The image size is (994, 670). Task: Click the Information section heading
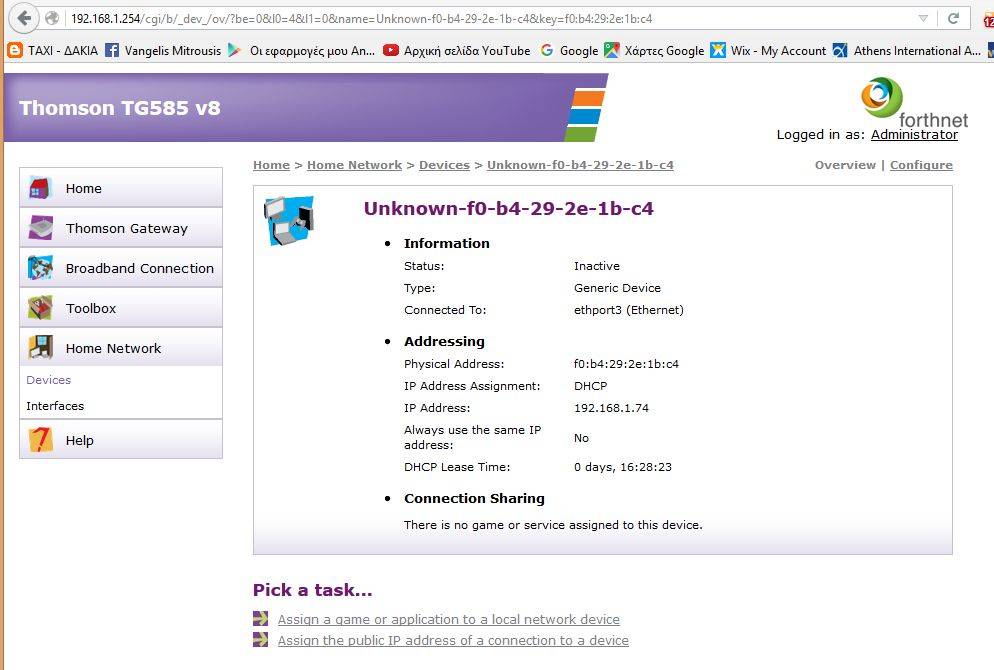[447, 243]
